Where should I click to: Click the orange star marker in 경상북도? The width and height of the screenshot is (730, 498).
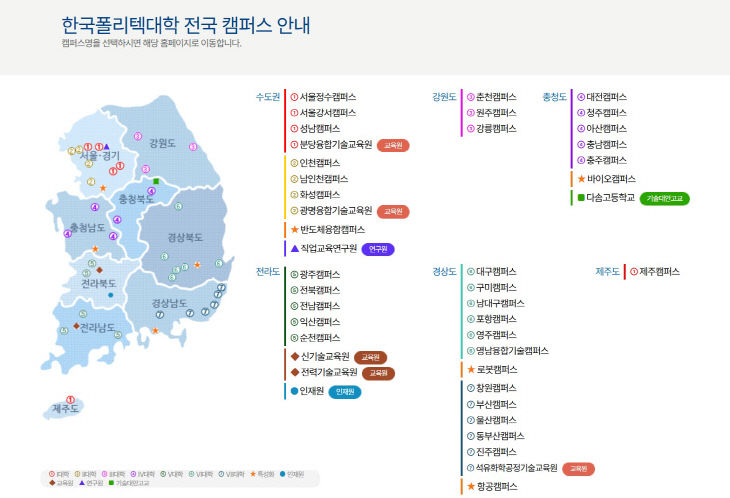[x=197, y=264]
